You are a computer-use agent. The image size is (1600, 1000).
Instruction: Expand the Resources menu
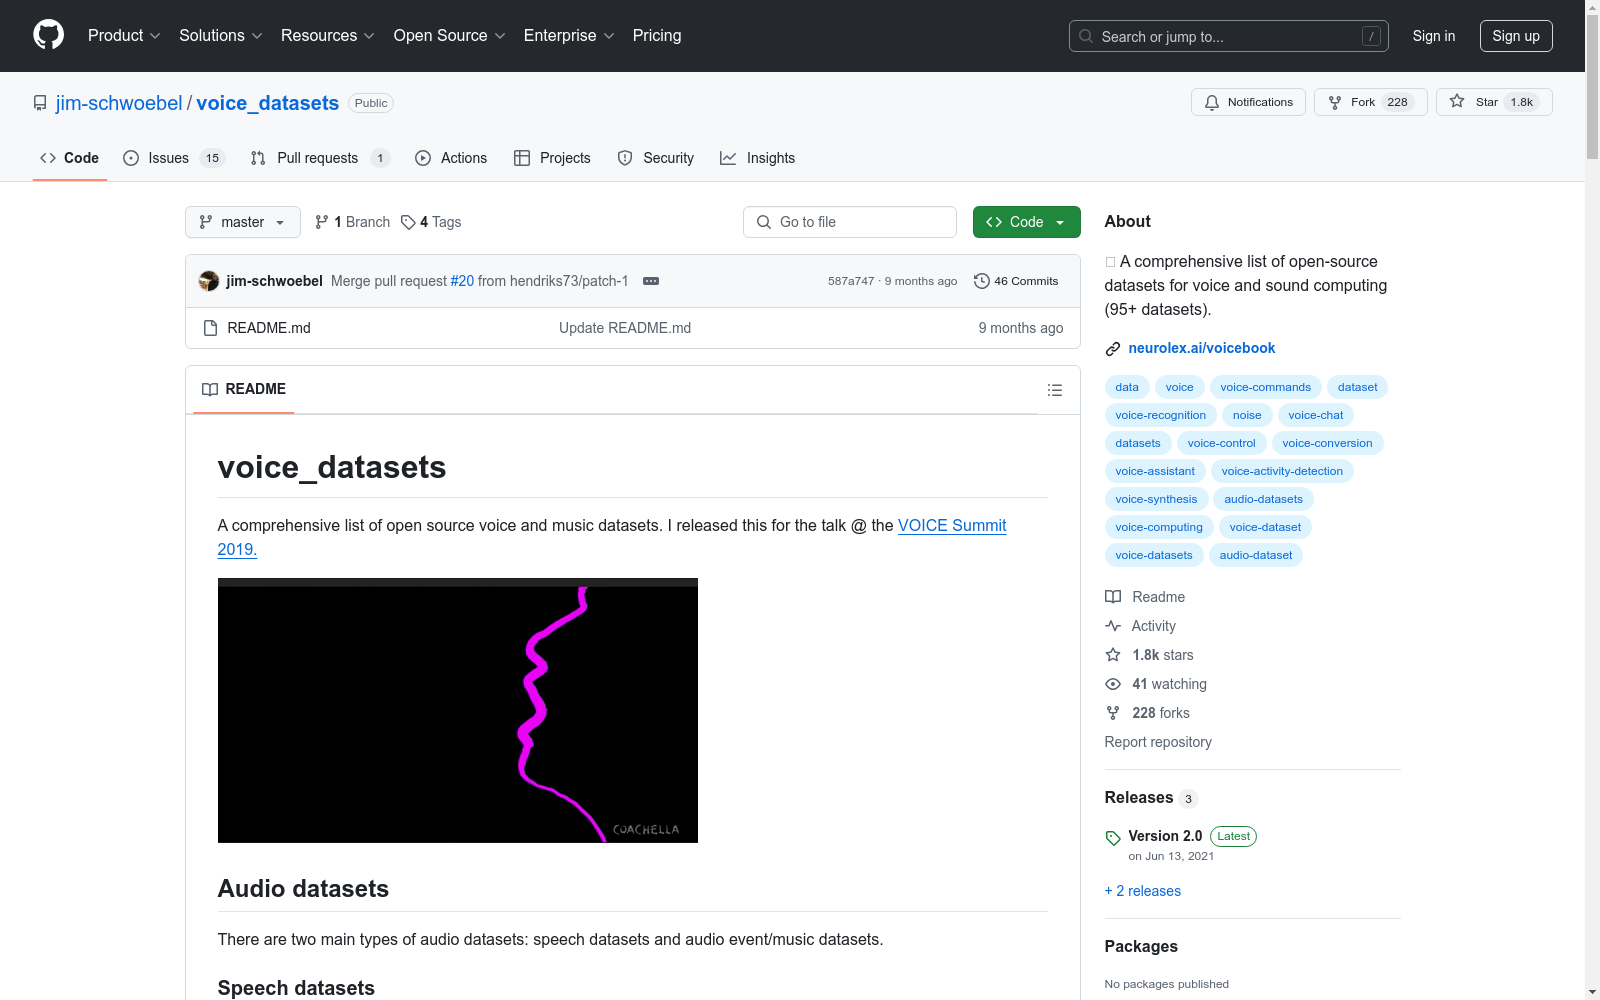pos(327,35)
